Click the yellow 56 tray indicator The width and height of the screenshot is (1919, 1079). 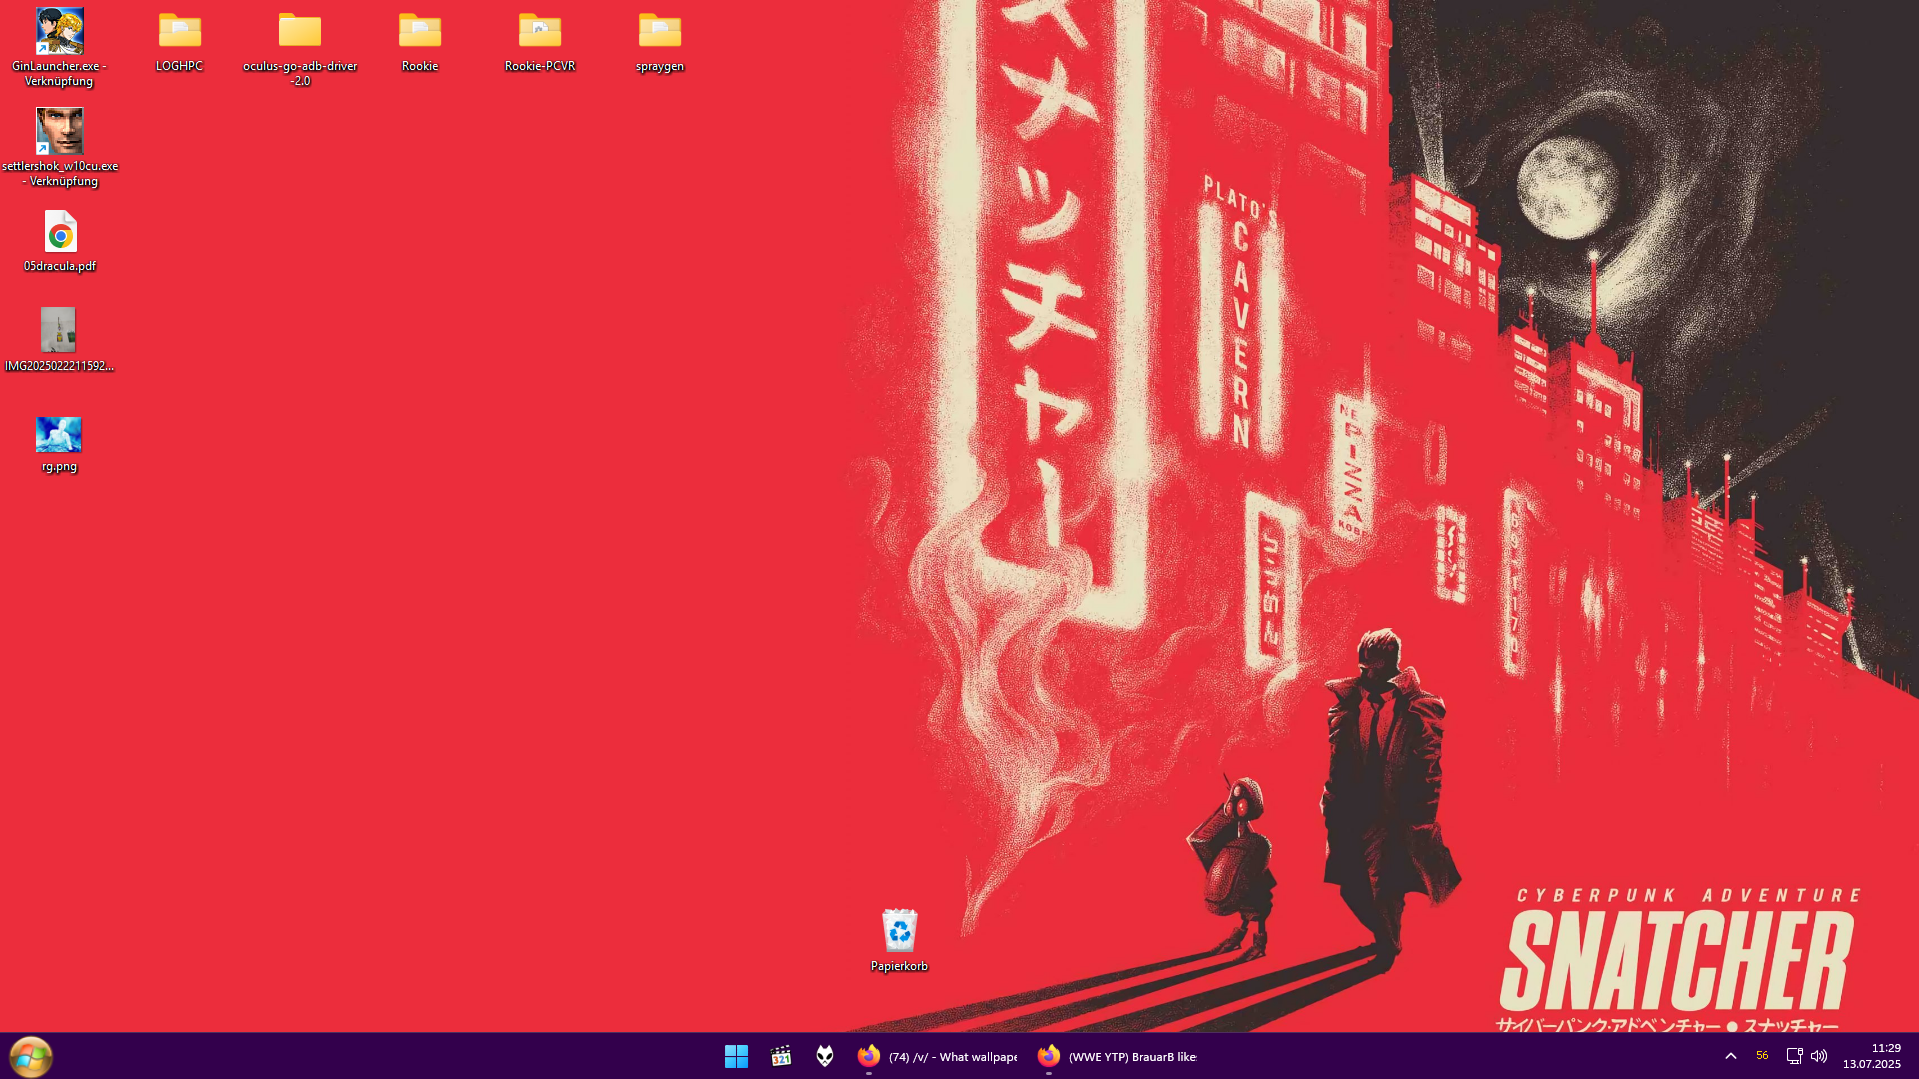pyautogui.click(x=1762, y=1056)
